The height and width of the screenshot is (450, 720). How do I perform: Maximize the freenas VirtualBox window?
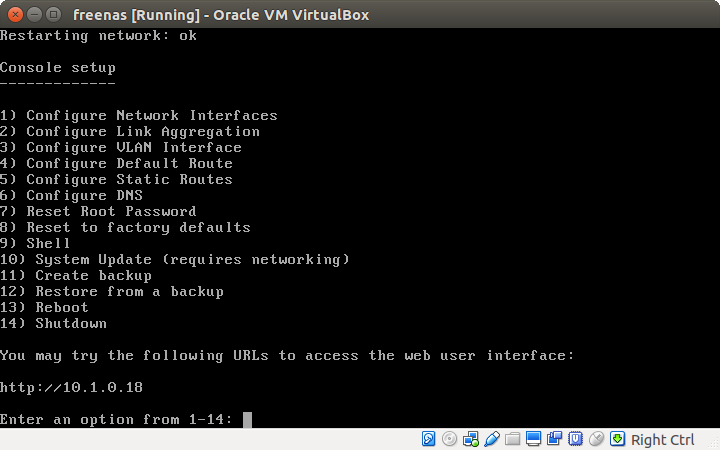coord(54,15)
